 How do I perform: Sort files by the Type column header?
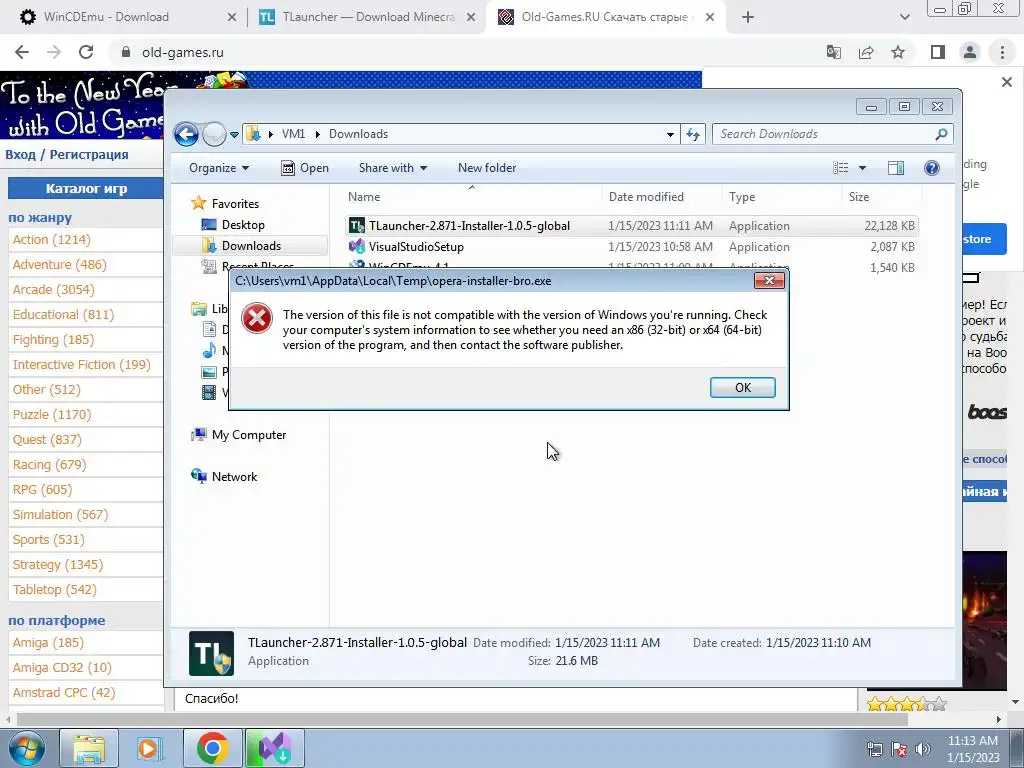click(x=742, y=197)
